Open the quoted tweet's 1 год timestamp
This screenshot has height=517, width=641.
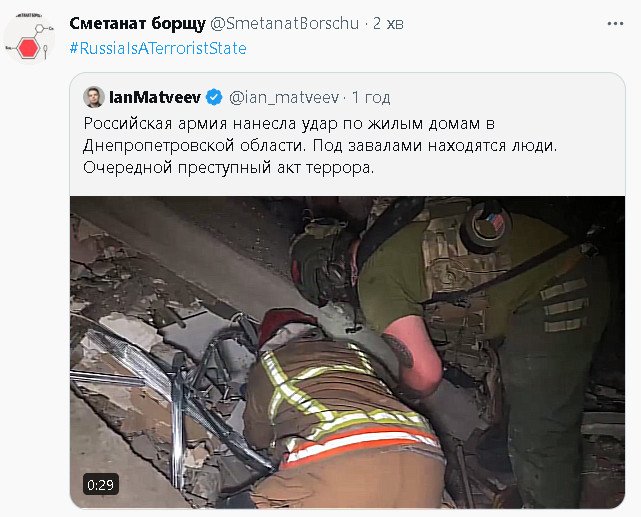pyautogui.click(x=371, y=98)
